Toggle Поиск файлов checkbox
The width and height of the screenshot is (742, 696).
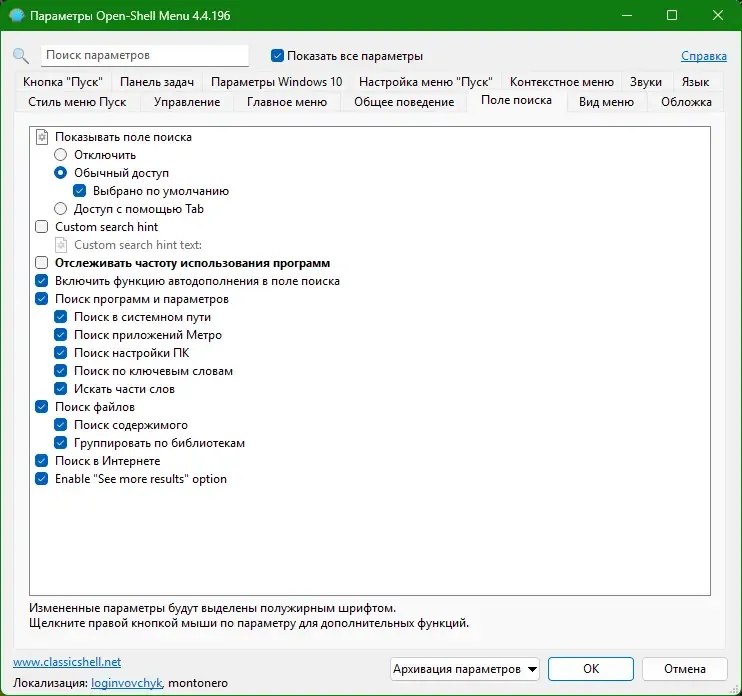(x=42, y=406)
